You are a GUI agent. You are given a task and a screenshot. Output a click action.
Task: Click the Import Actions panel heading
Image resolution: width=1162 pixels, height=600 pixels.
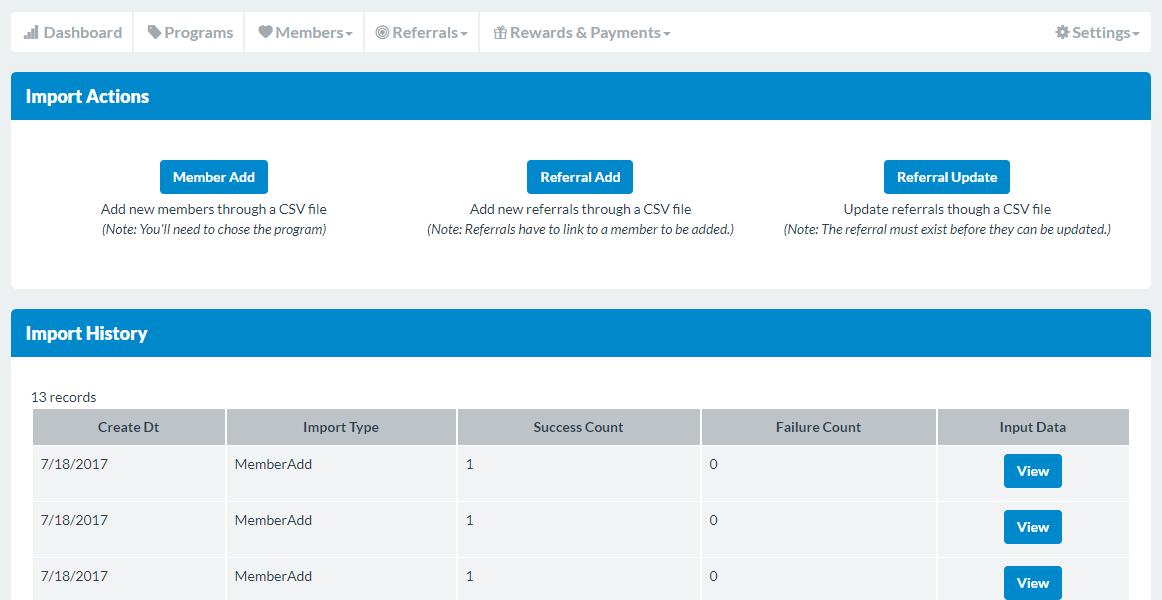click(87, 96)
